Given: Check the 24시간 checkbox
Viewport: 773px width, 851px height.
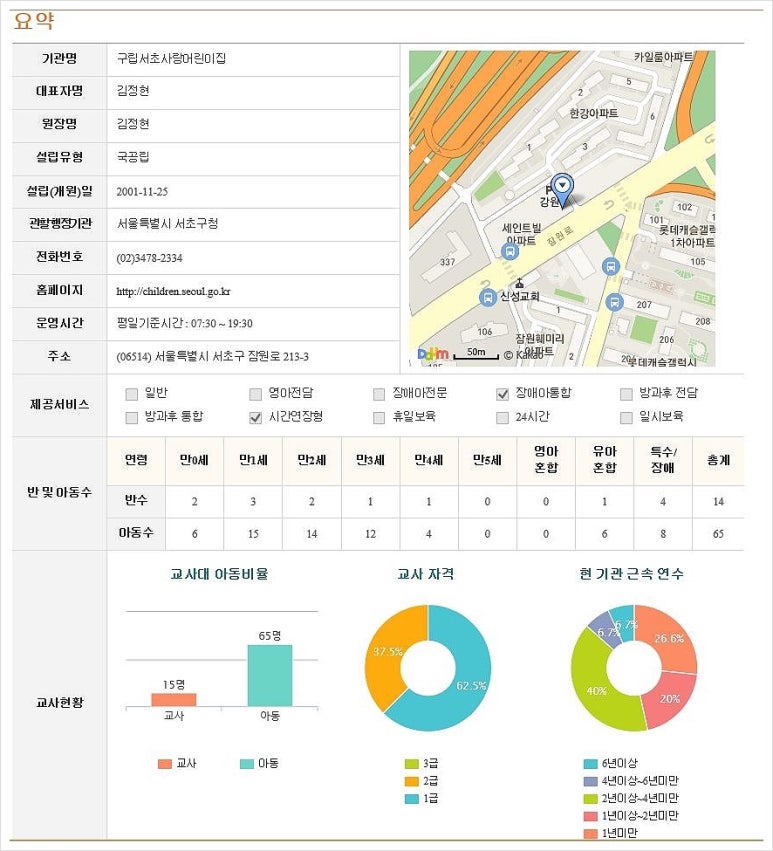Looking at the screenshot, I should point(503,417).
